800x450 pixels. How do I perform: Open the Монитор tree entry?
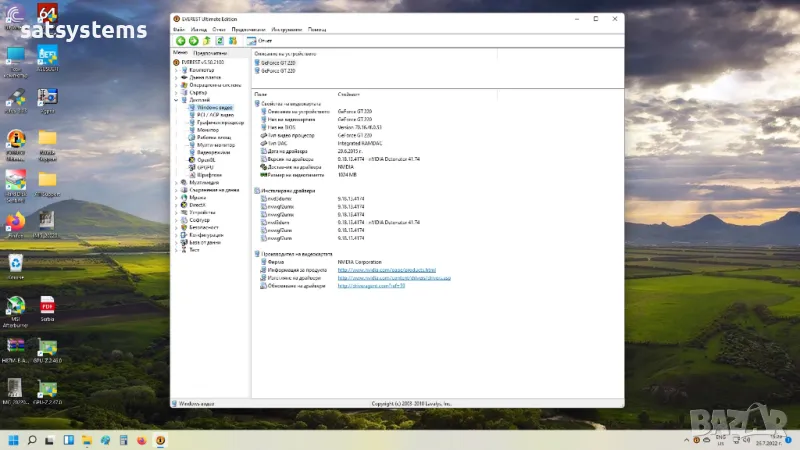[208, 130]
